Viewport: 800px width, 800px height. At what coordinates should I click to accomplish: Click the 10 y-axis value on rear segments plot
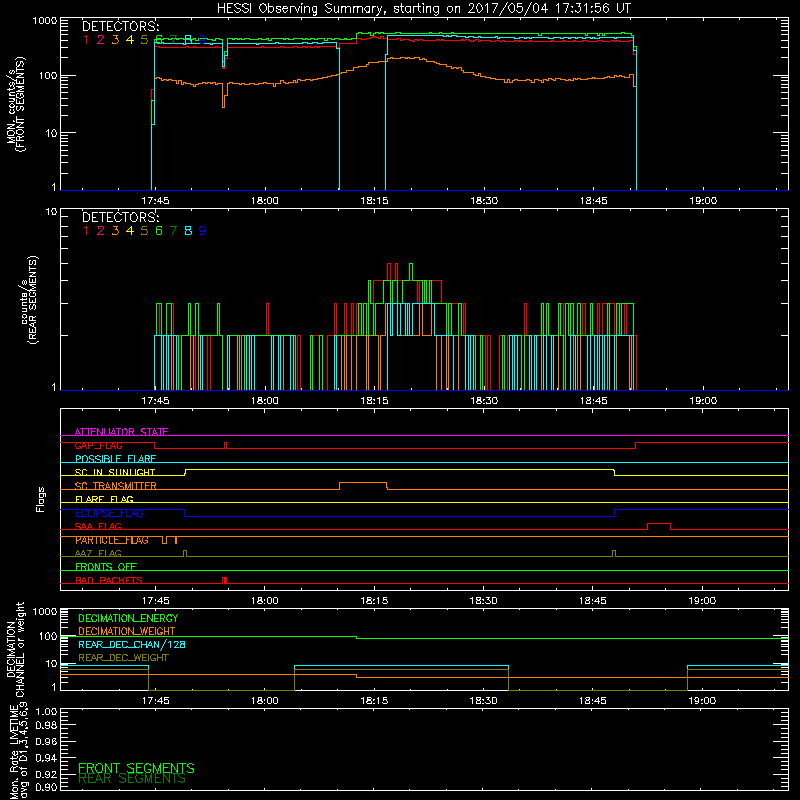(52, 211)
